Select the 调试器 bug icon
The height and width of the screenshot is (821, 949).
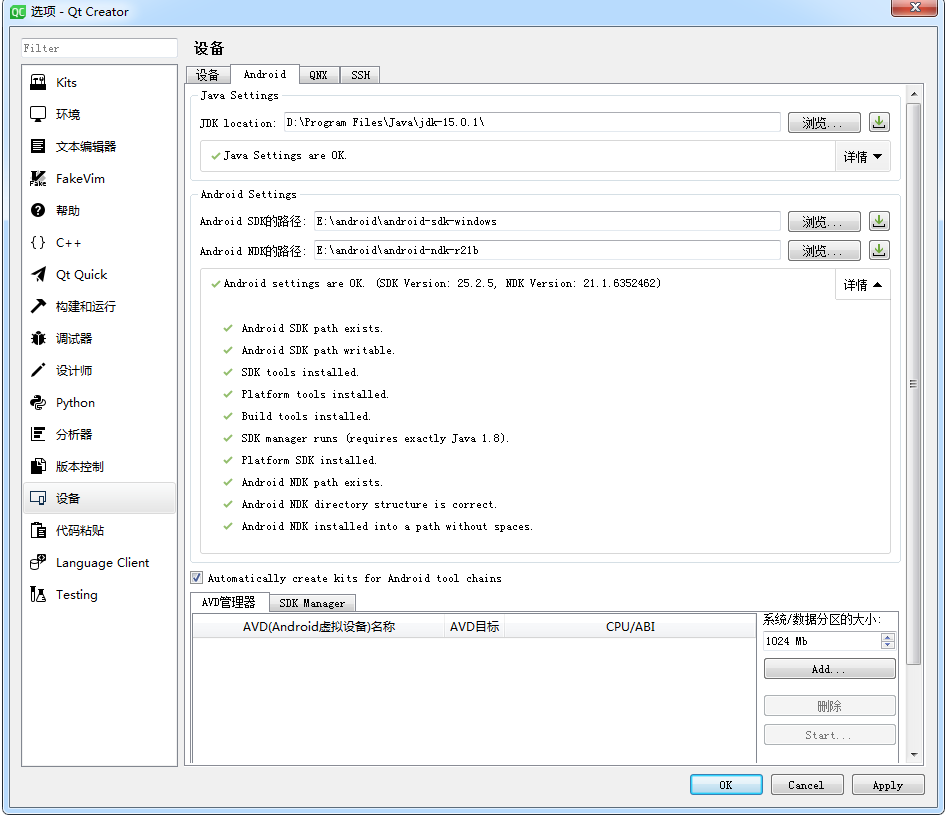pyautogui.click(x=38, y=338)
